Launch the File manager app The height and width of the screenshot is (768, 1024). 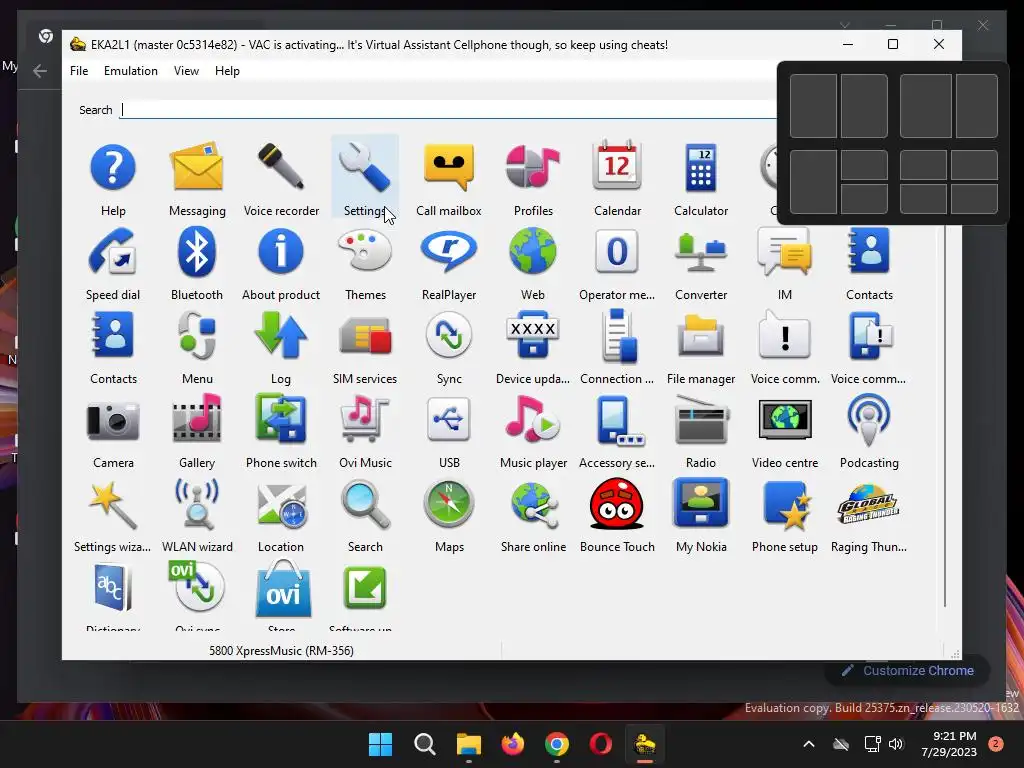pyautogui.click(x=701, y=336)
